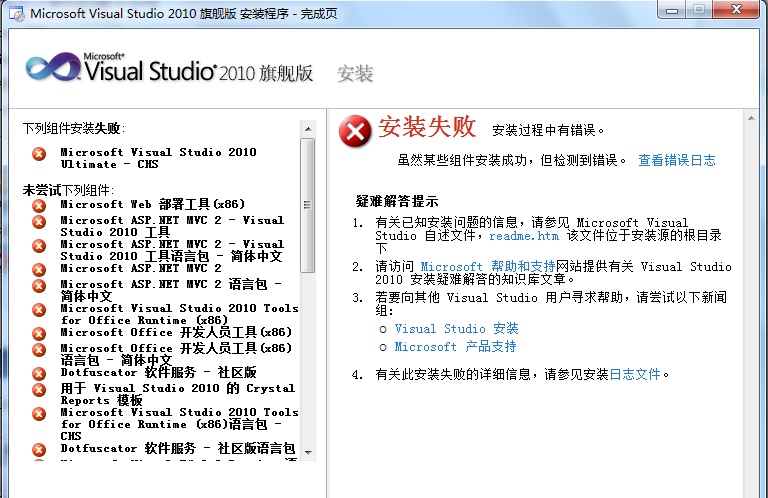The image size is (768, 498).
Task: Open the 查看错误日志 link
Action: [677, 160]
